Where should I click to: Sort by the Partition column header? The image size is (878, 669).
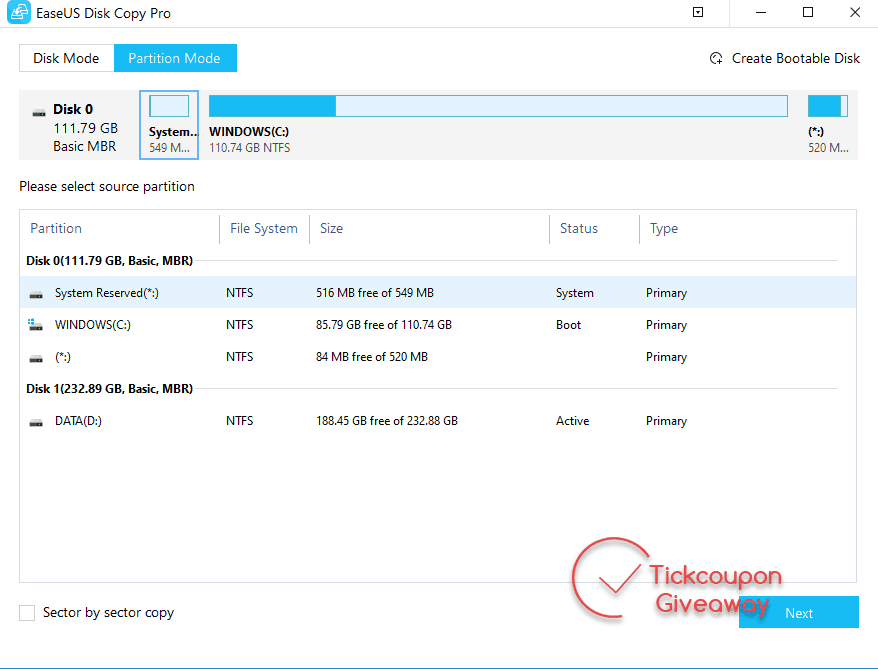(57, 228)
